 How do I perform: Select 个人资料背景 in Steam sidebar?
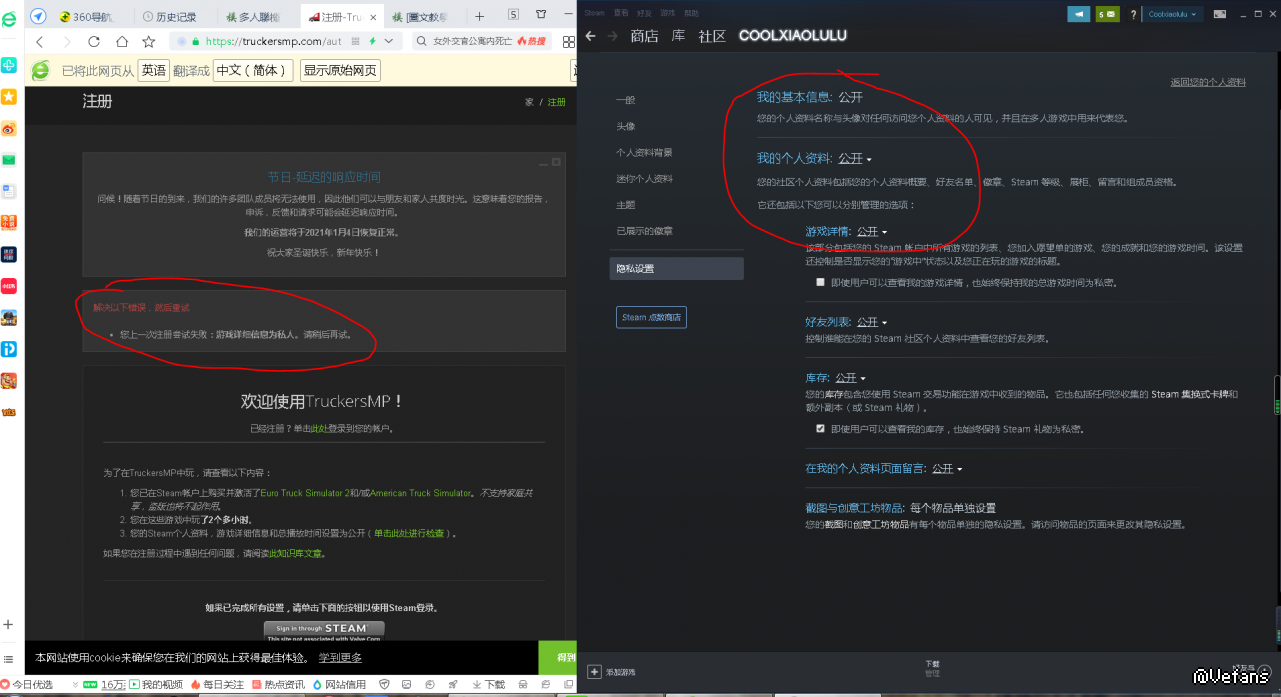[x=644, y=152]
